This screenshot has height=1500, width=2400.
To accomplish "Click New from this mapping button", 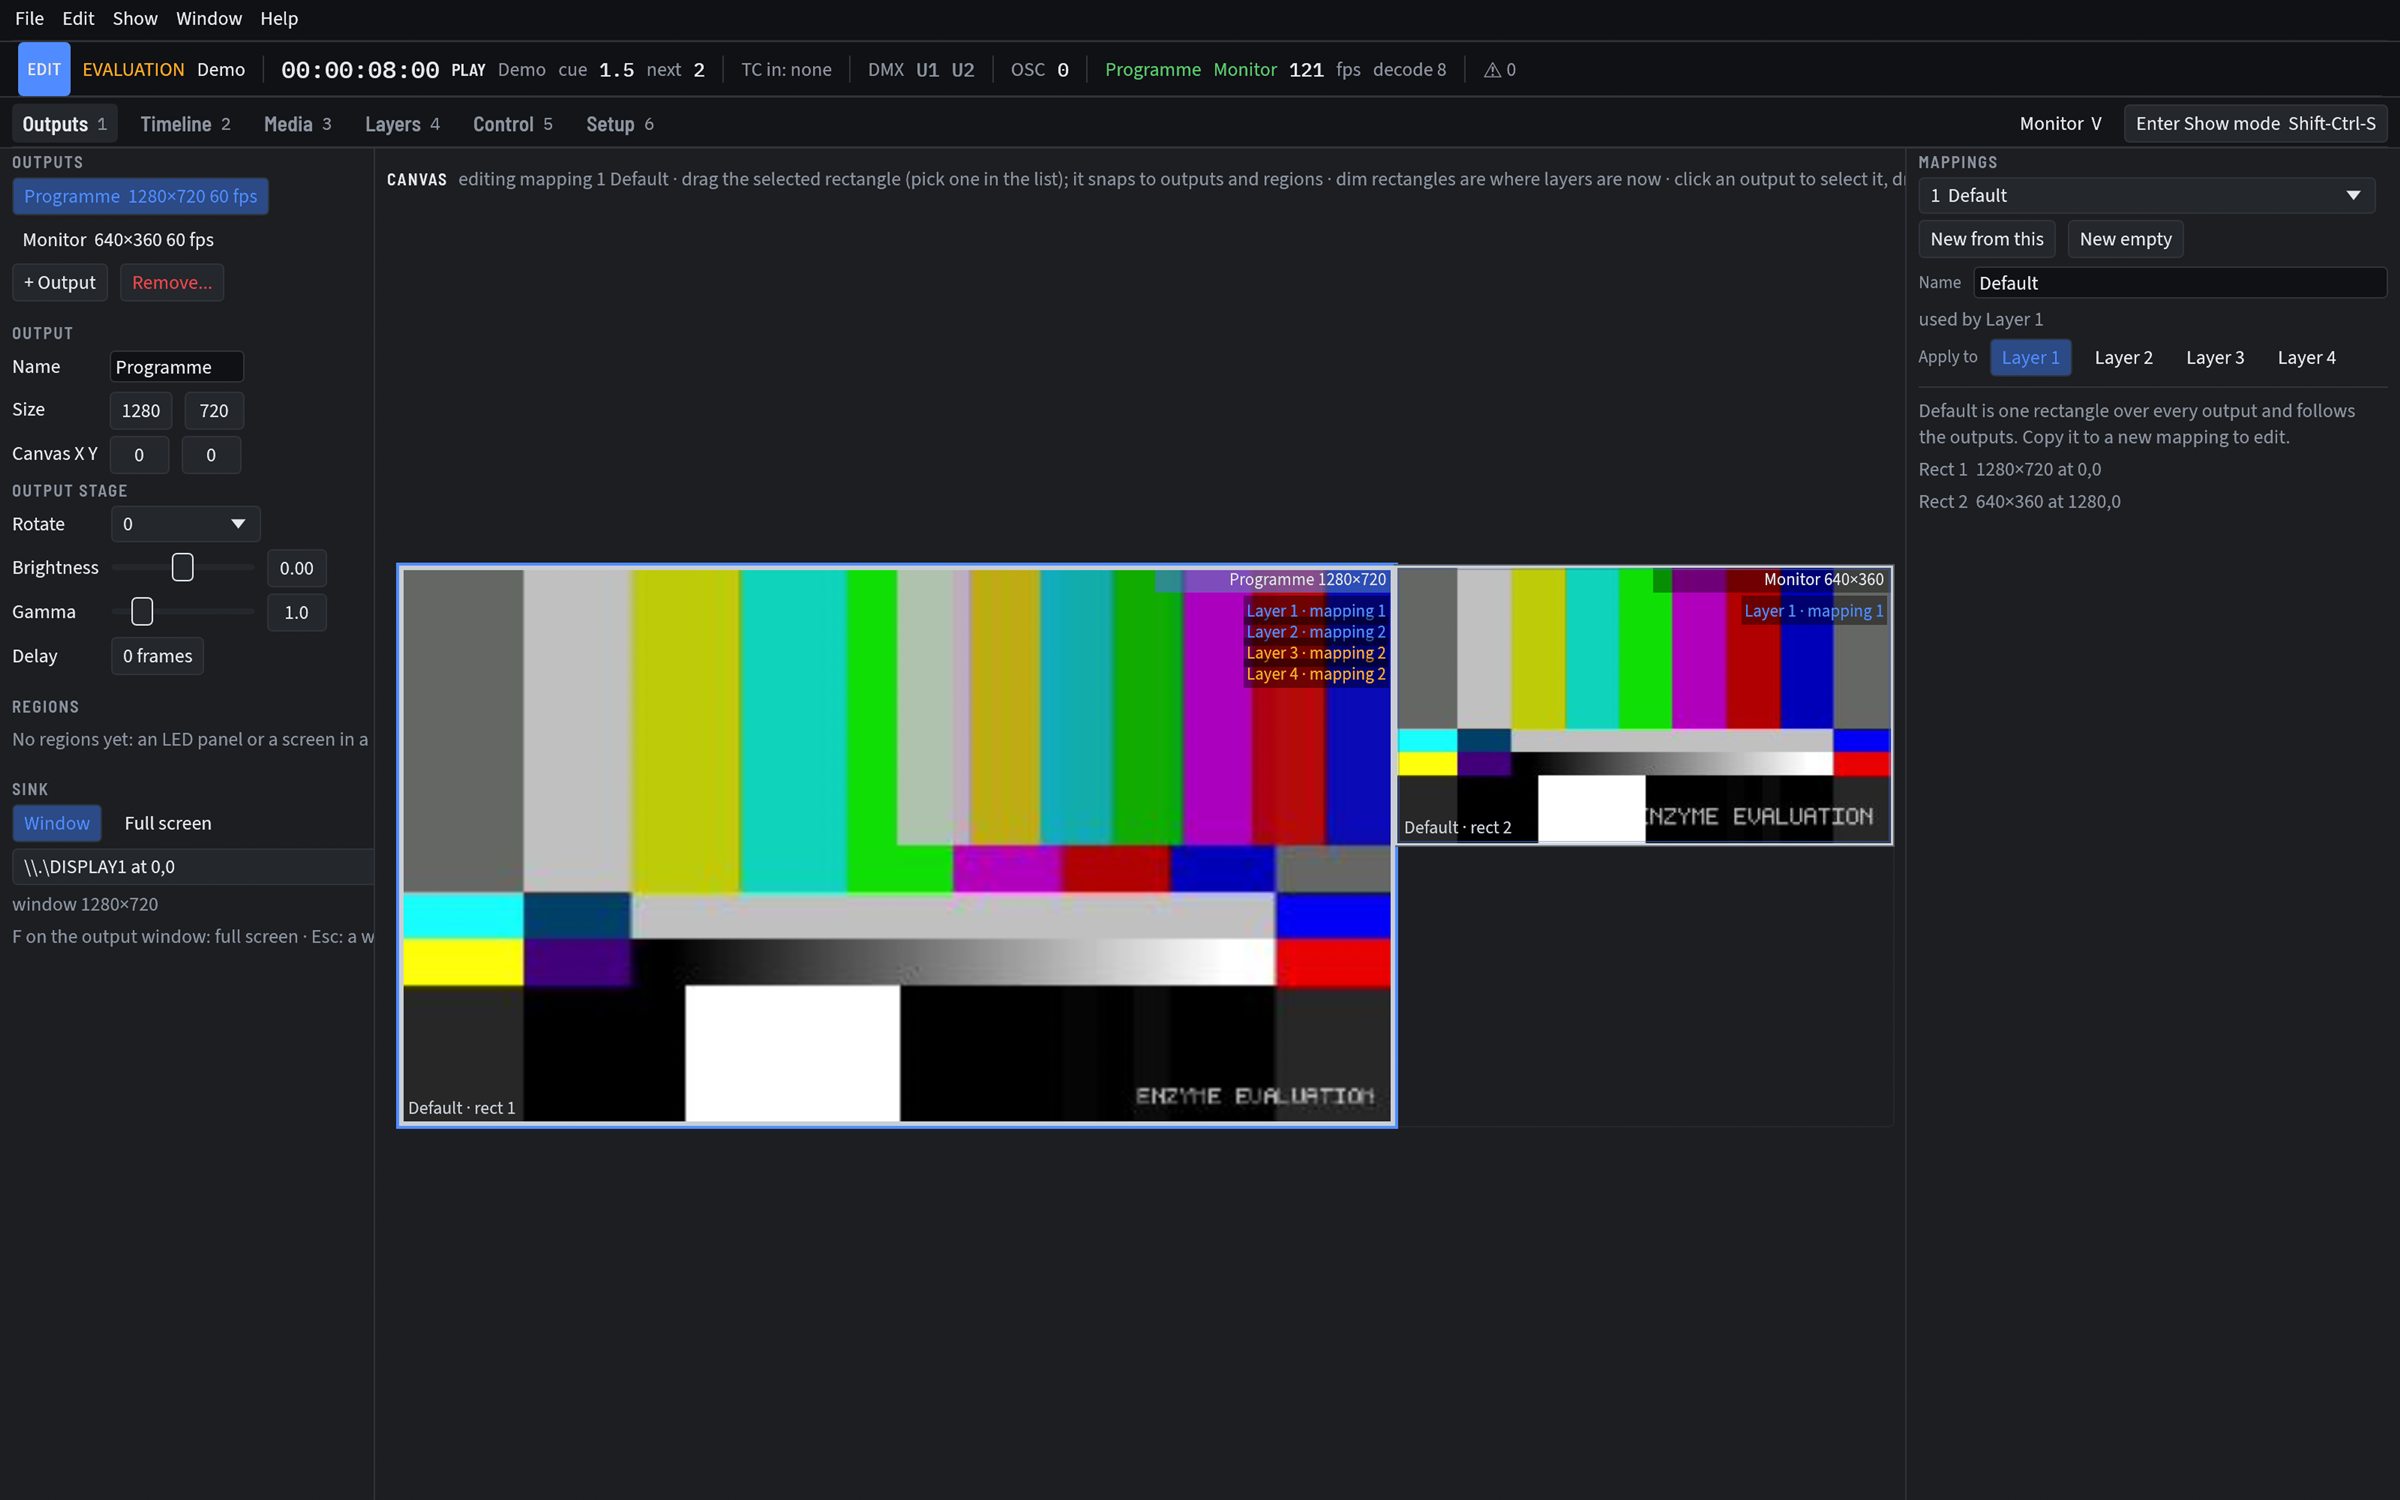I will (x=1987, y=239).
